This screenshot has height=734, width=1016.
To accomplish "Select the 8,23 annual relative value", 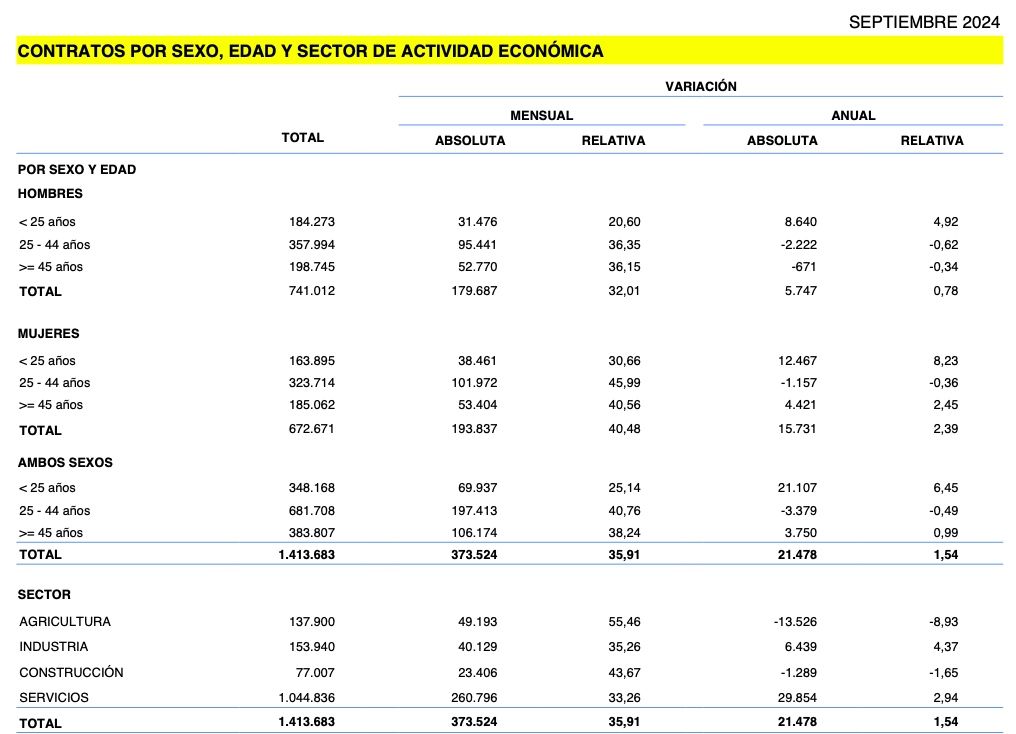I will point(944,361).
